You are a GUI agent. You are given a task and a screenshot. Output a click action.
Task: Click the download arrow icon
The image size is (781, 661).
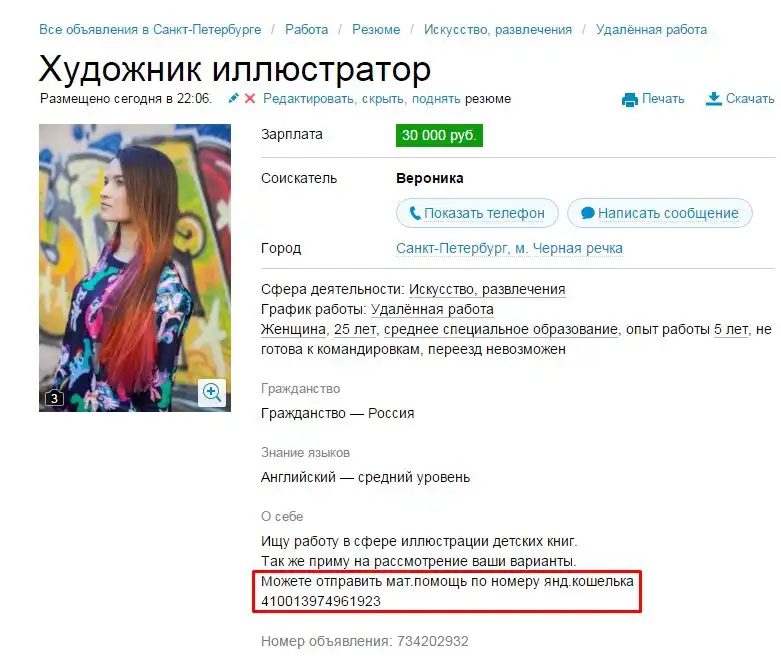click(x=713, y=99)
